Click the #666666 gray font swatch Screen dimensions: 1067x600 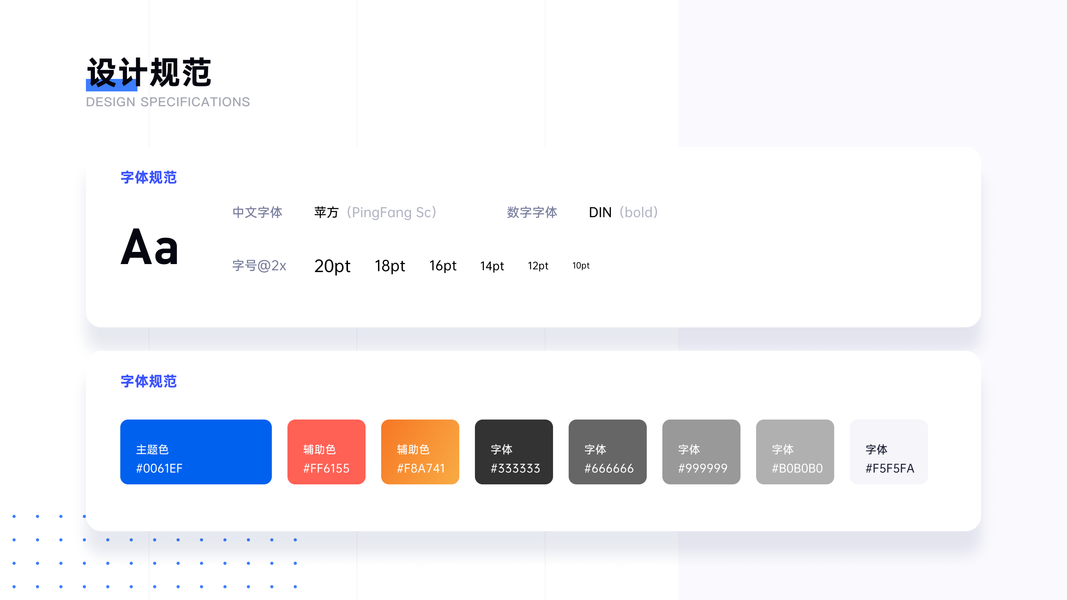tap(608, 452)
